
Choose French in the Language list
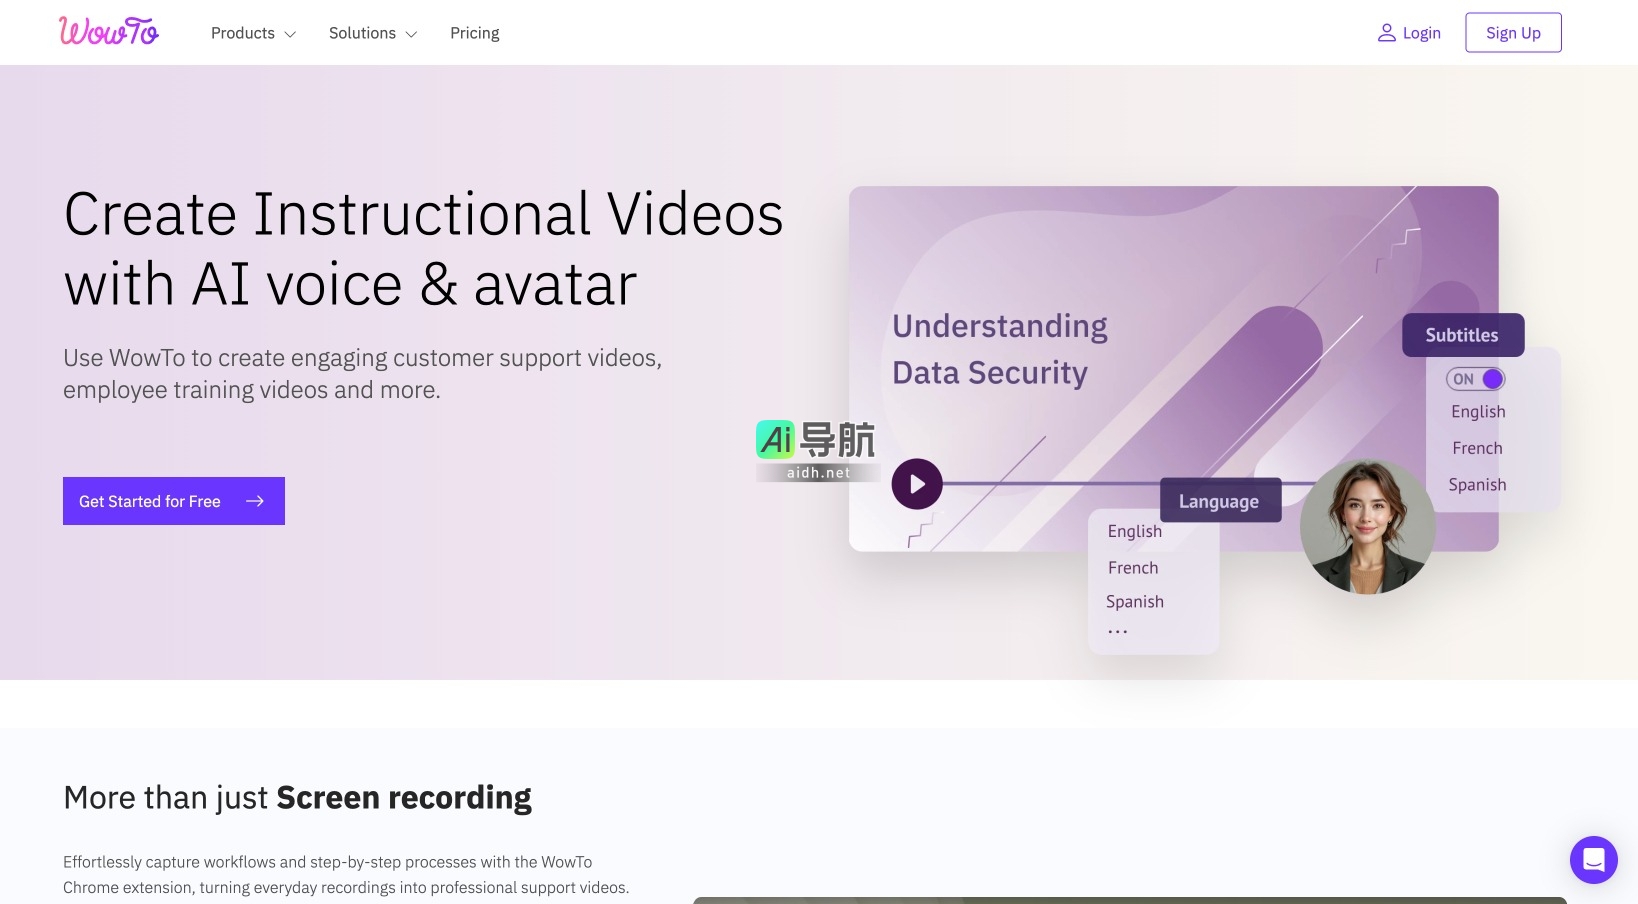(x=1133, y=568)
